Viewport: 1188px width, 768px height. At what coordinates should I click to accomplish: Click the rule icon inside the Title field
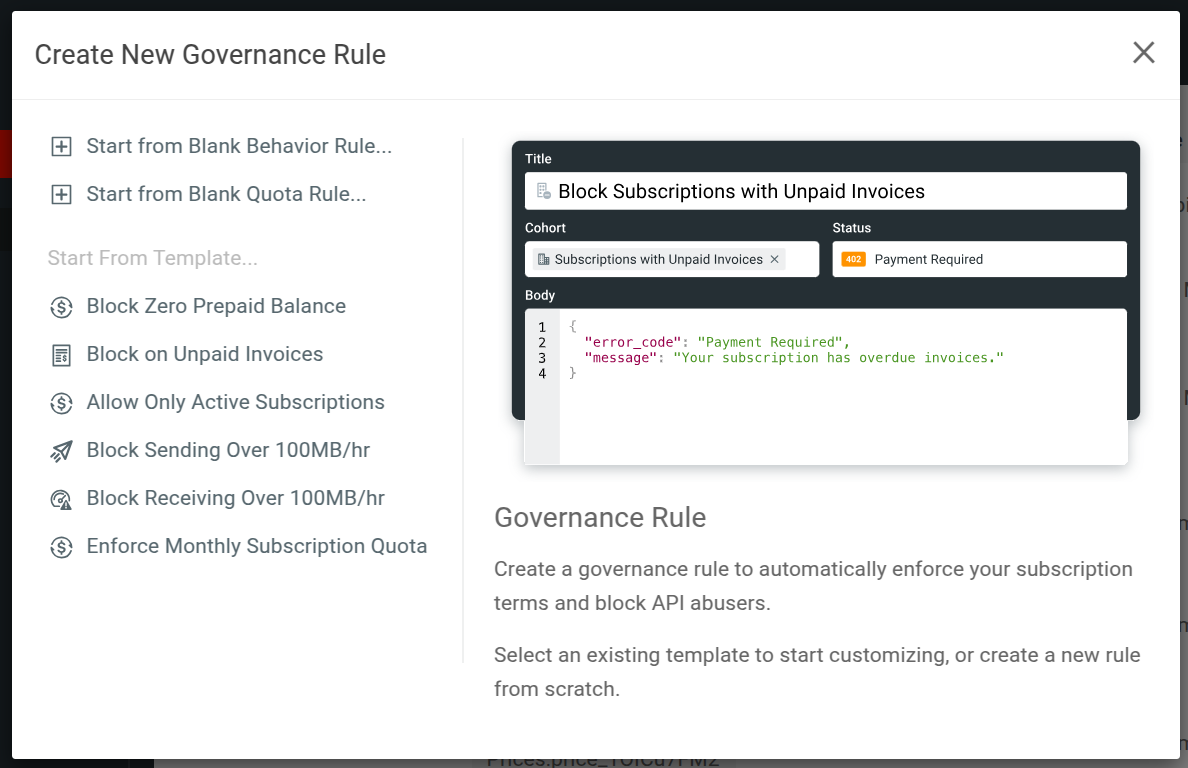point(542,190)
